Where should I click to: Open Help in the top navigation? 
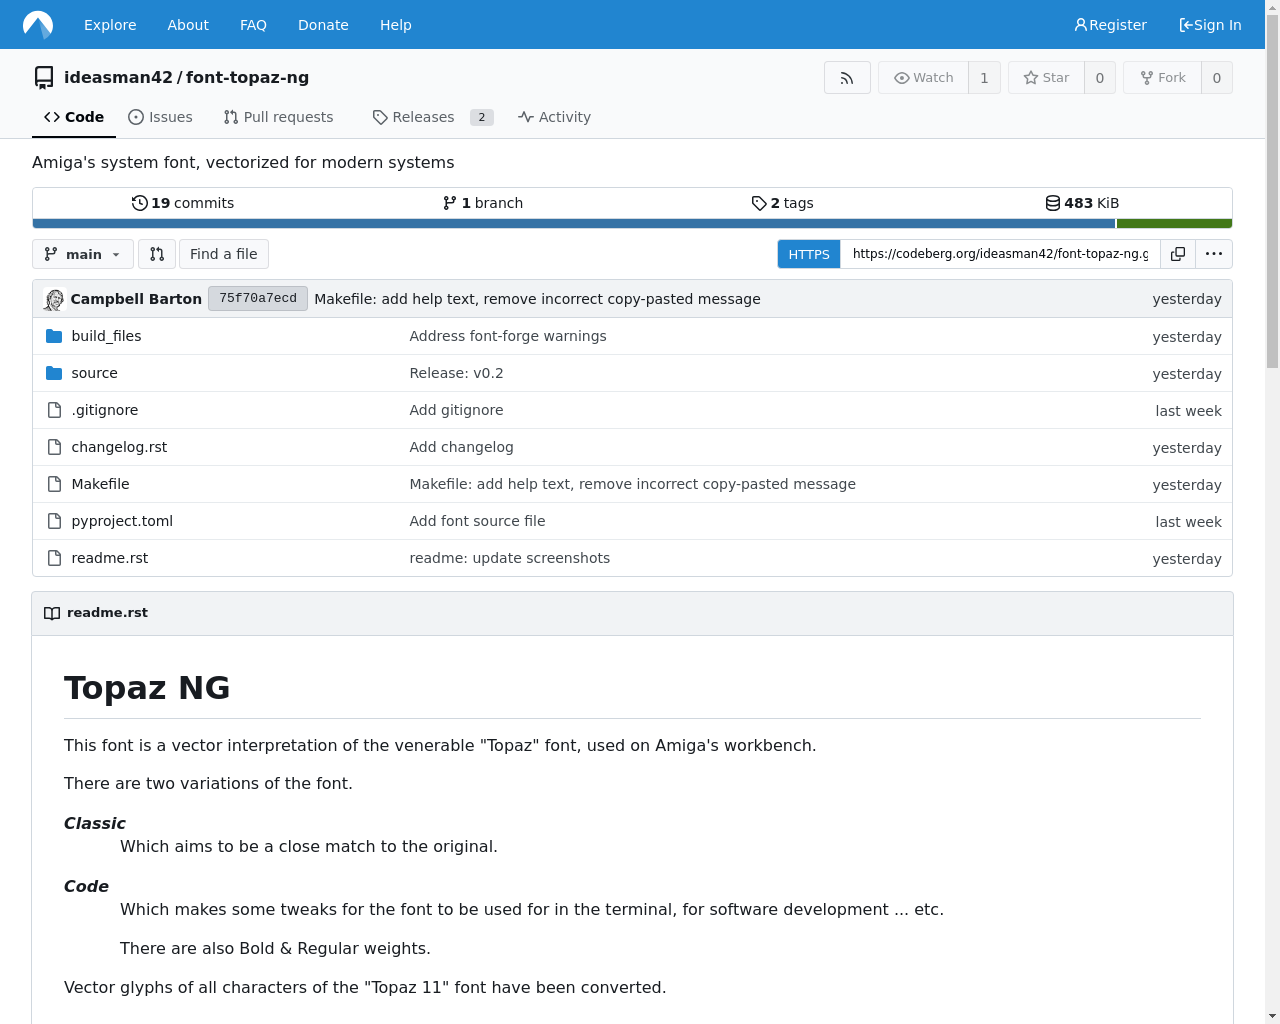pos(396,25)
